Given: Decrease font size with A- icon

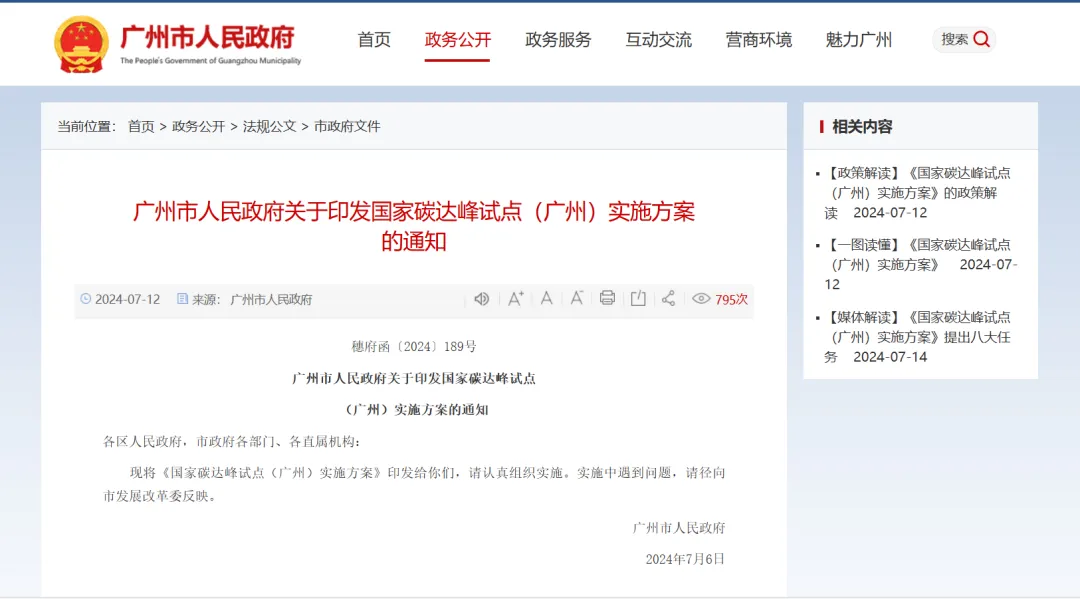Looking at the screenshot, I should pos(577,298).
